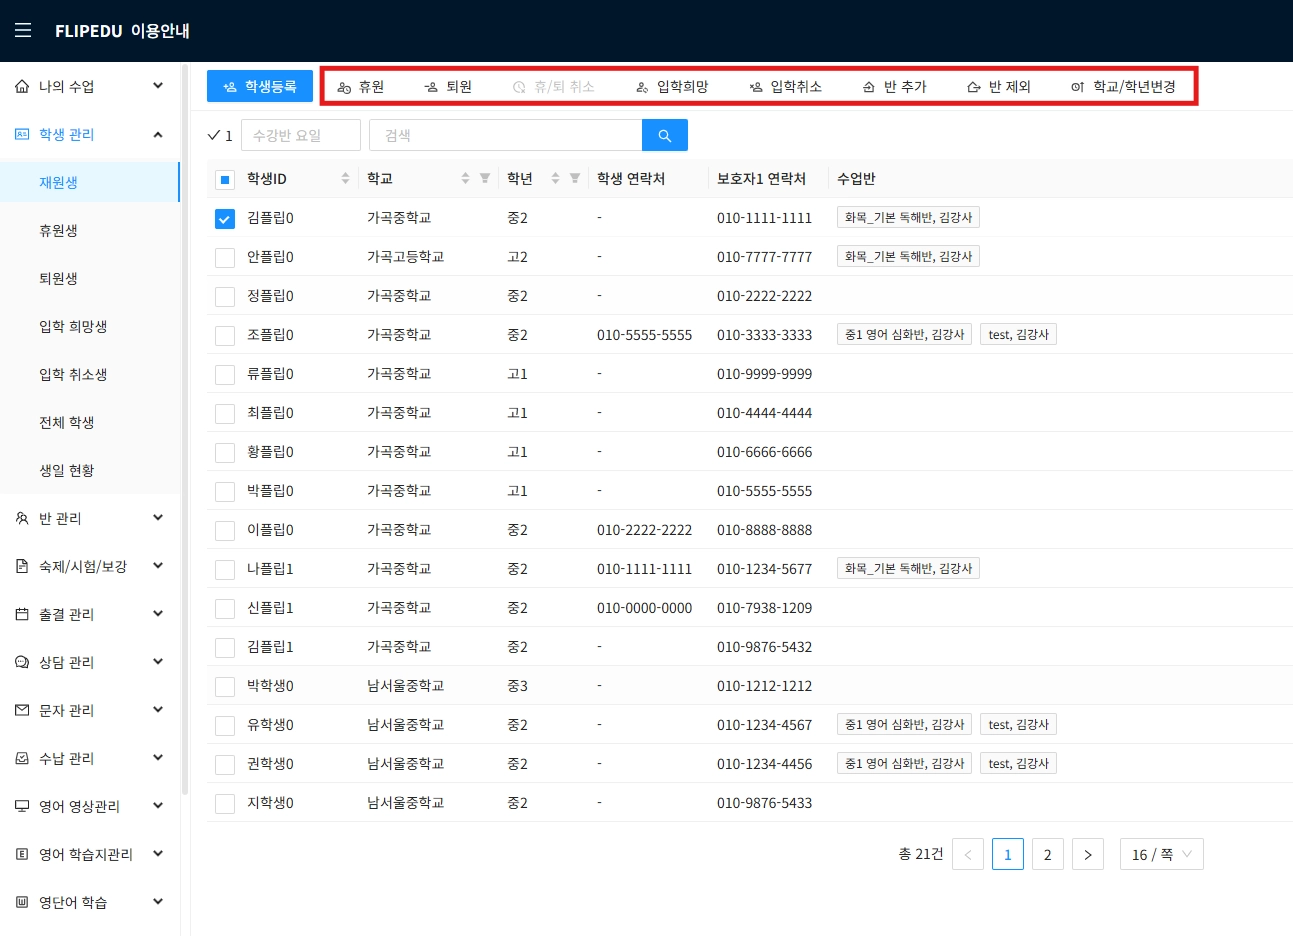Open the 학교 column filter icon
The height and width of the screenshot is (936, 1293).
pyautogui.click(x=485, y=179)
